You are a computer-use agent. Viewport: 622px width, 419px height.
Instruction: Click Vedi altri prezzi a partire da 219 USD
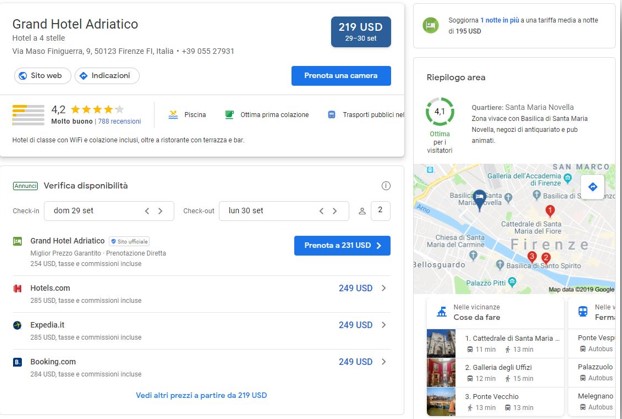pyautogui.click(x=202, y=395)
